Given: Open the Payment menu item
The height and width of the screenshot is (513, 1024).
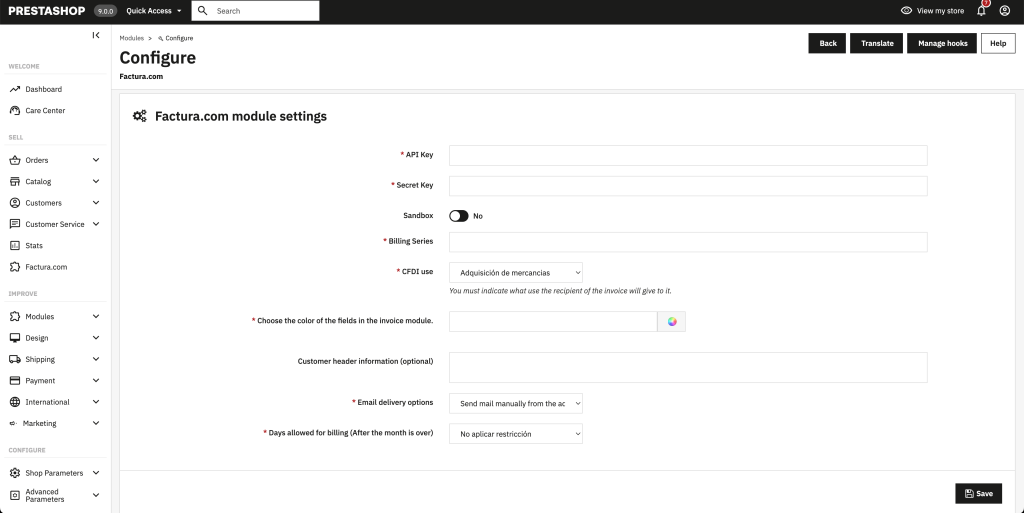Looking at the screenshot, I should [x=40, y=381].
